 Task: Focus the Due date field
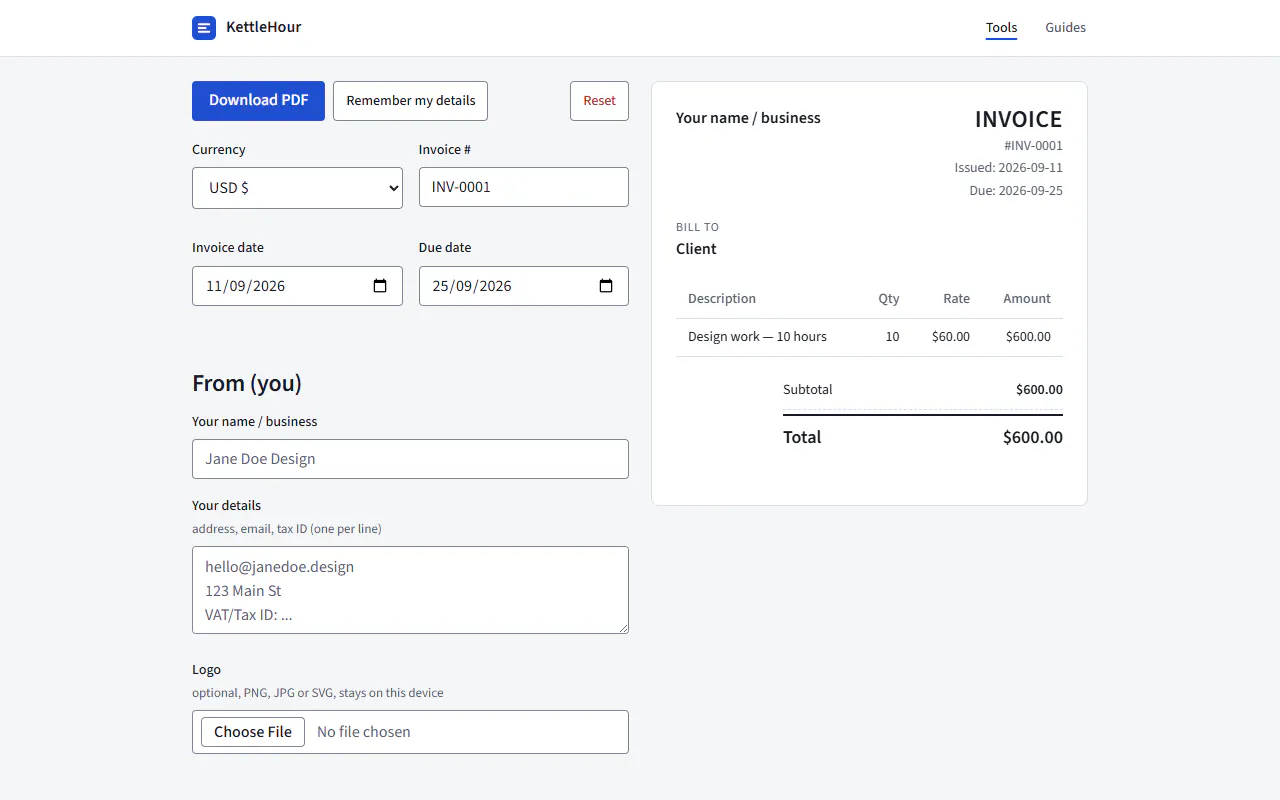click(524, 286)
